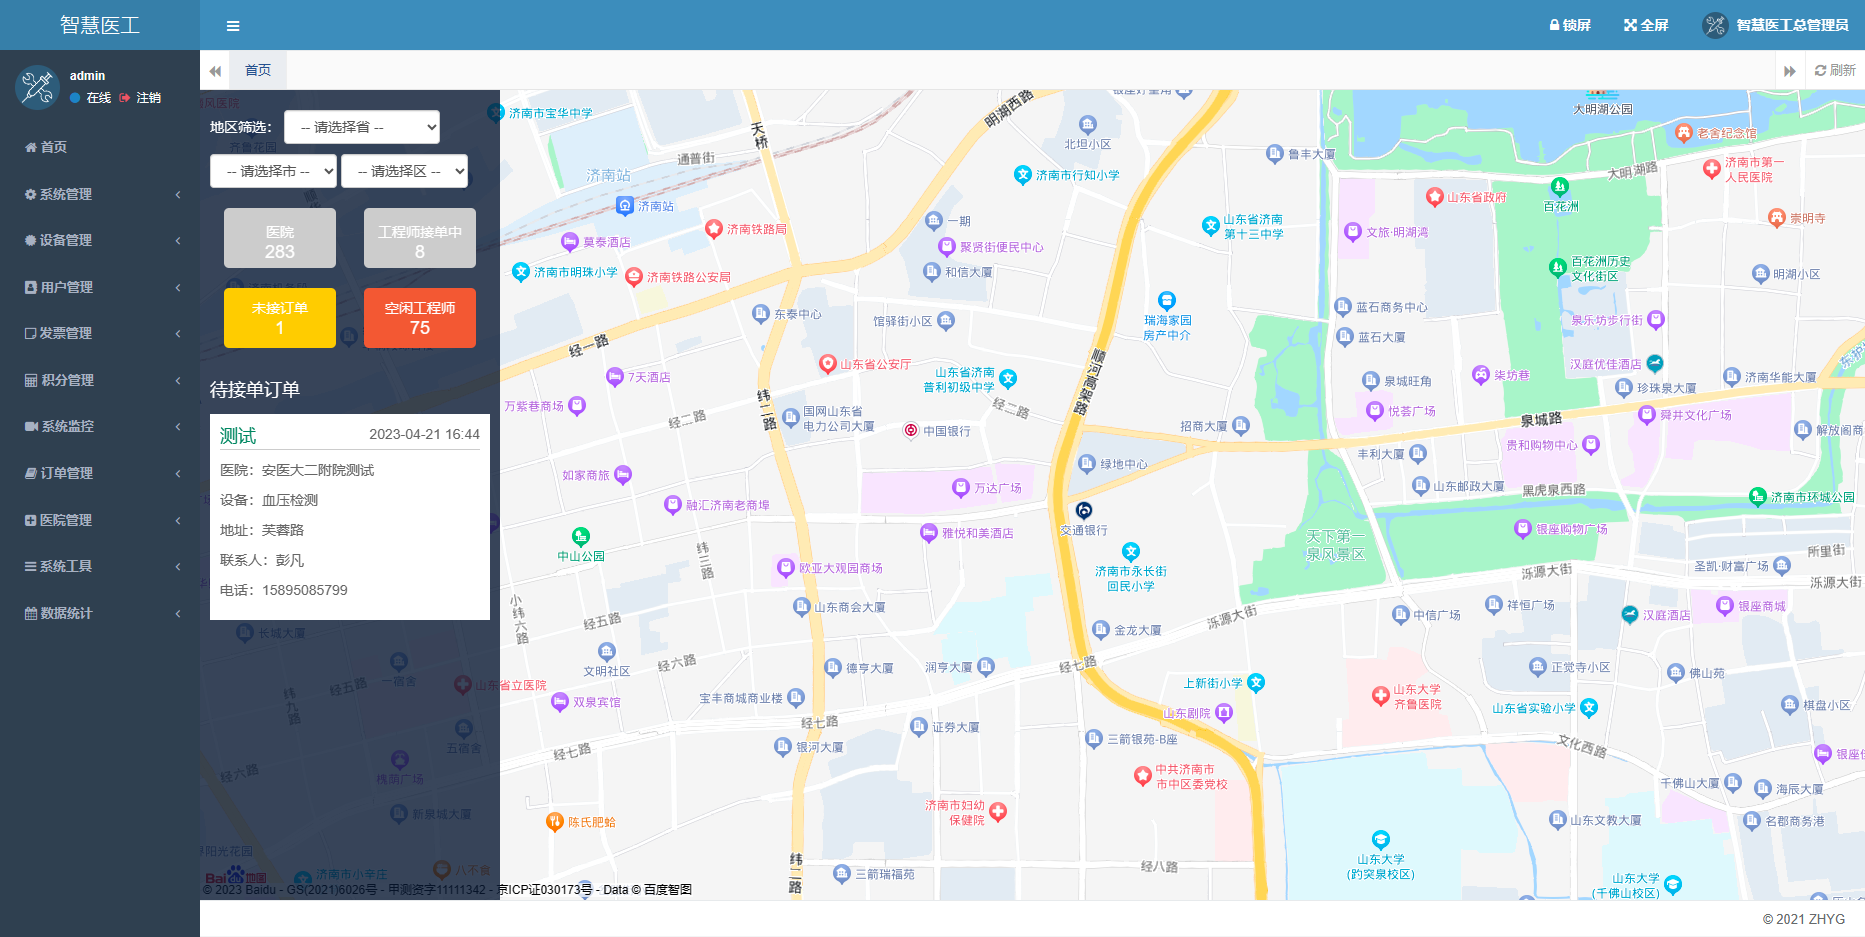Click the 系统监控 camera icon
Screen dimensions: 1865x937
click(x=31, y=426)
